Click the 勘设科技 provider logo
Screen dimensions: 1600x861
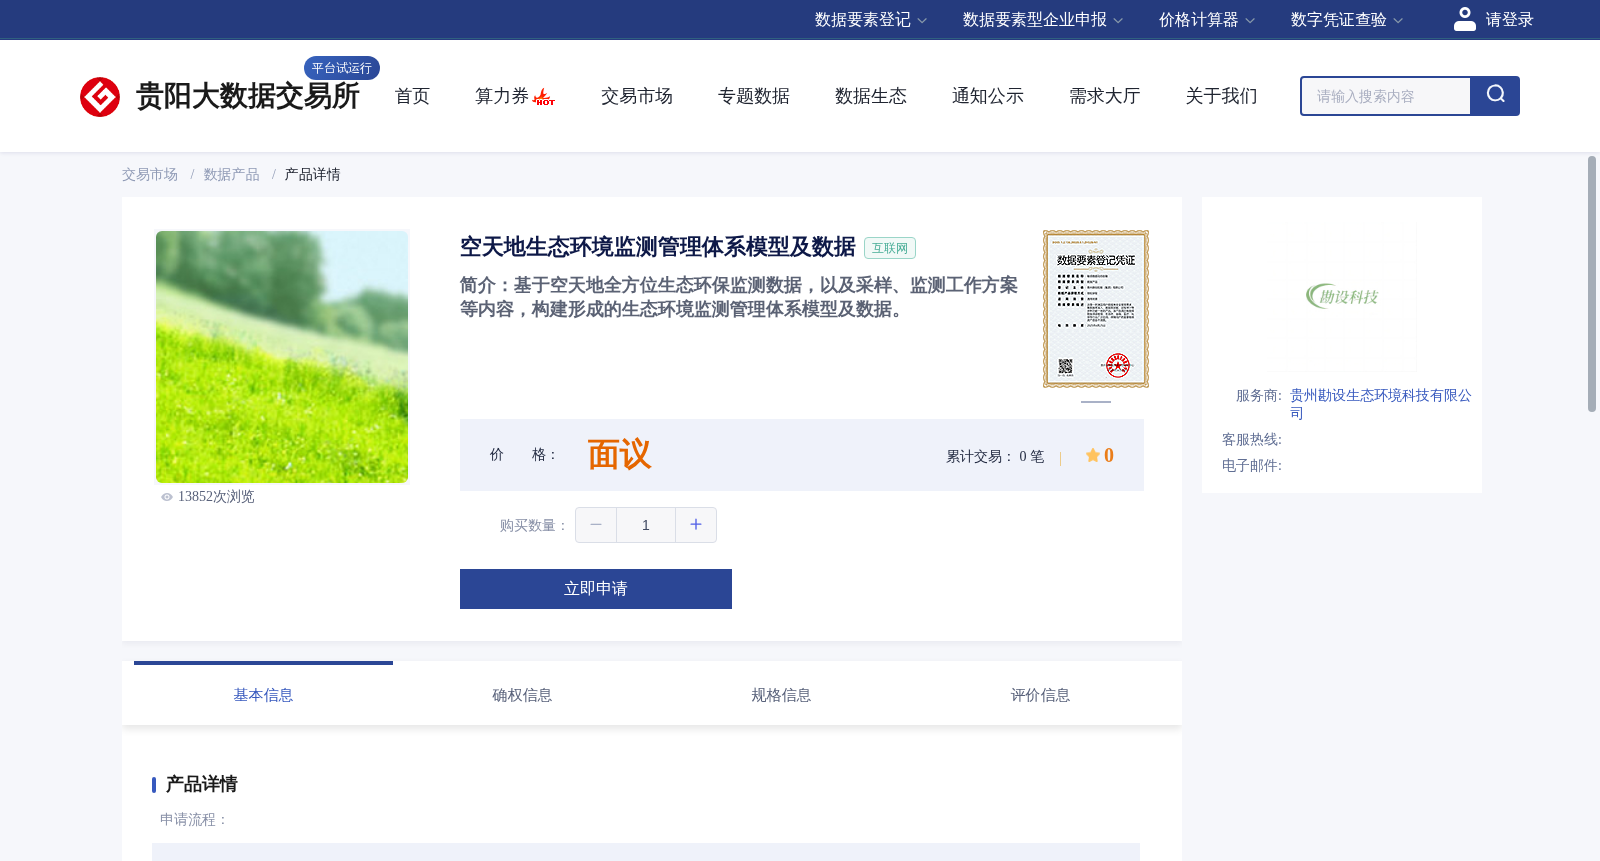coord(1342,296)
